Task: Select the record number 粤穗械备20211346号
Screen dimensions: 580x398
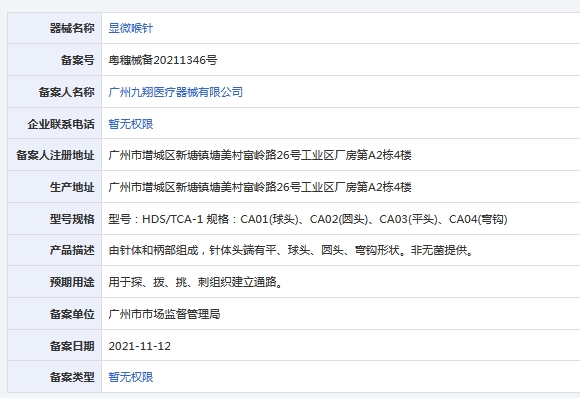Action: pos(163,60)
